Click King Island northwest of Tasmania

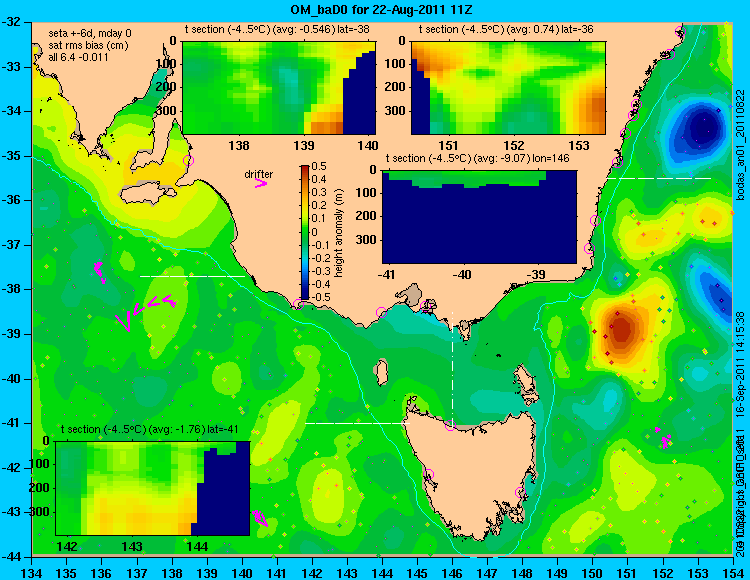pos(381,373)
